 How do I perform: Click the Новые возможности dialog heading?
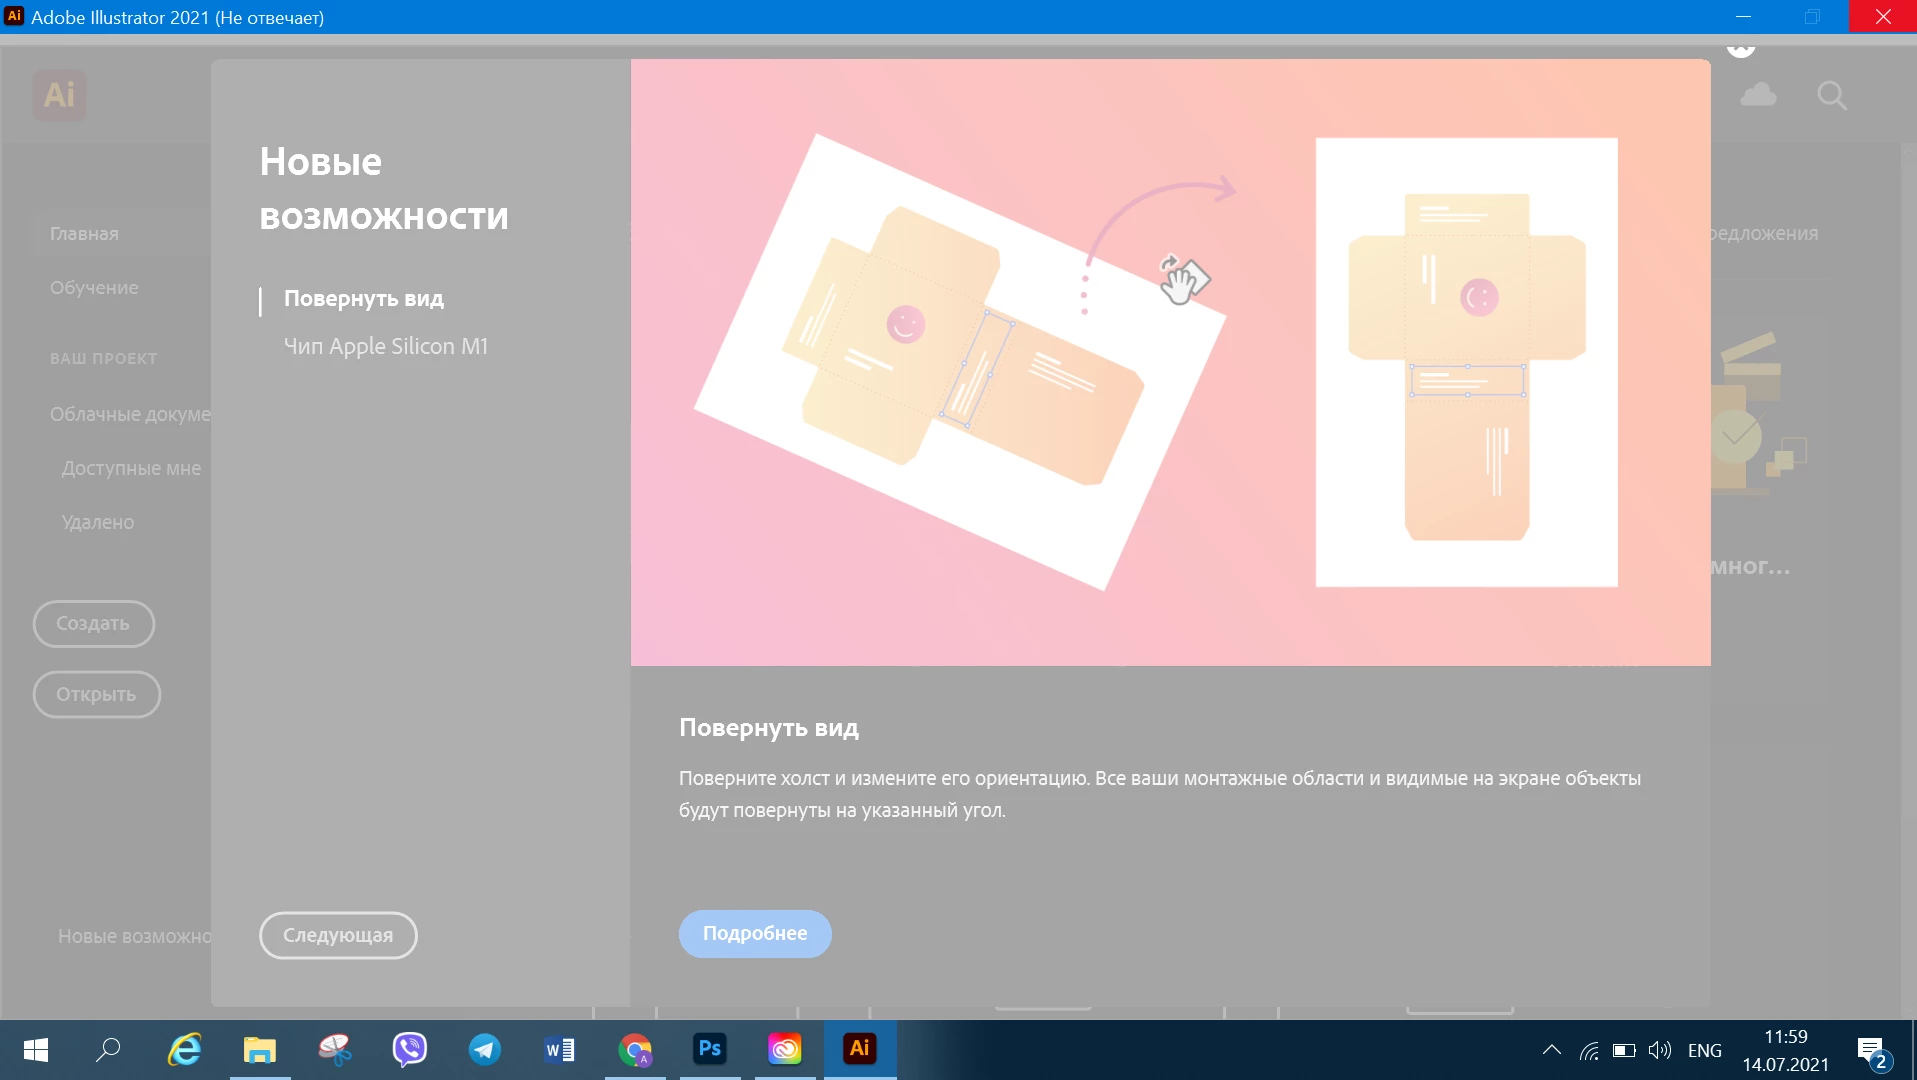pyautogui.click(x=384, y=189)
